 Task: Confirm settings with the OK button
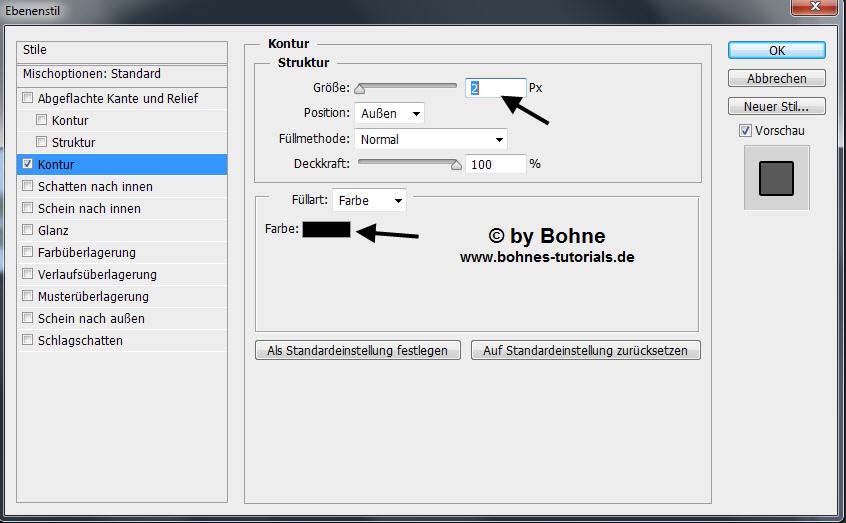tap(776, 50)
